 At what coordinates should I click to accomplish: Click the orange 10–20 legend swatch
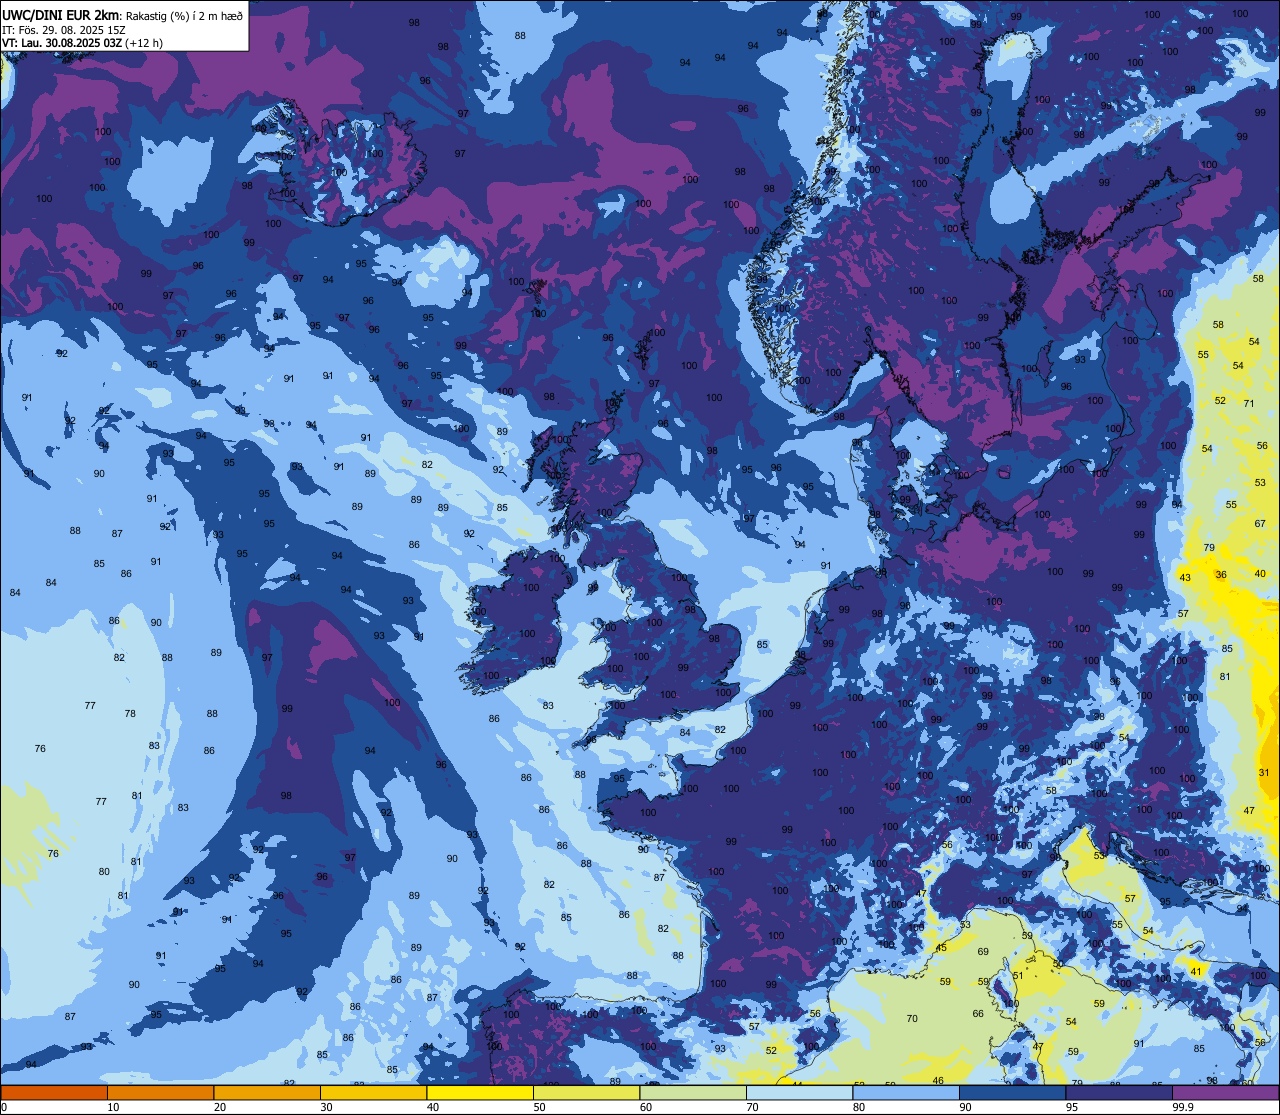pos(160,1092)
